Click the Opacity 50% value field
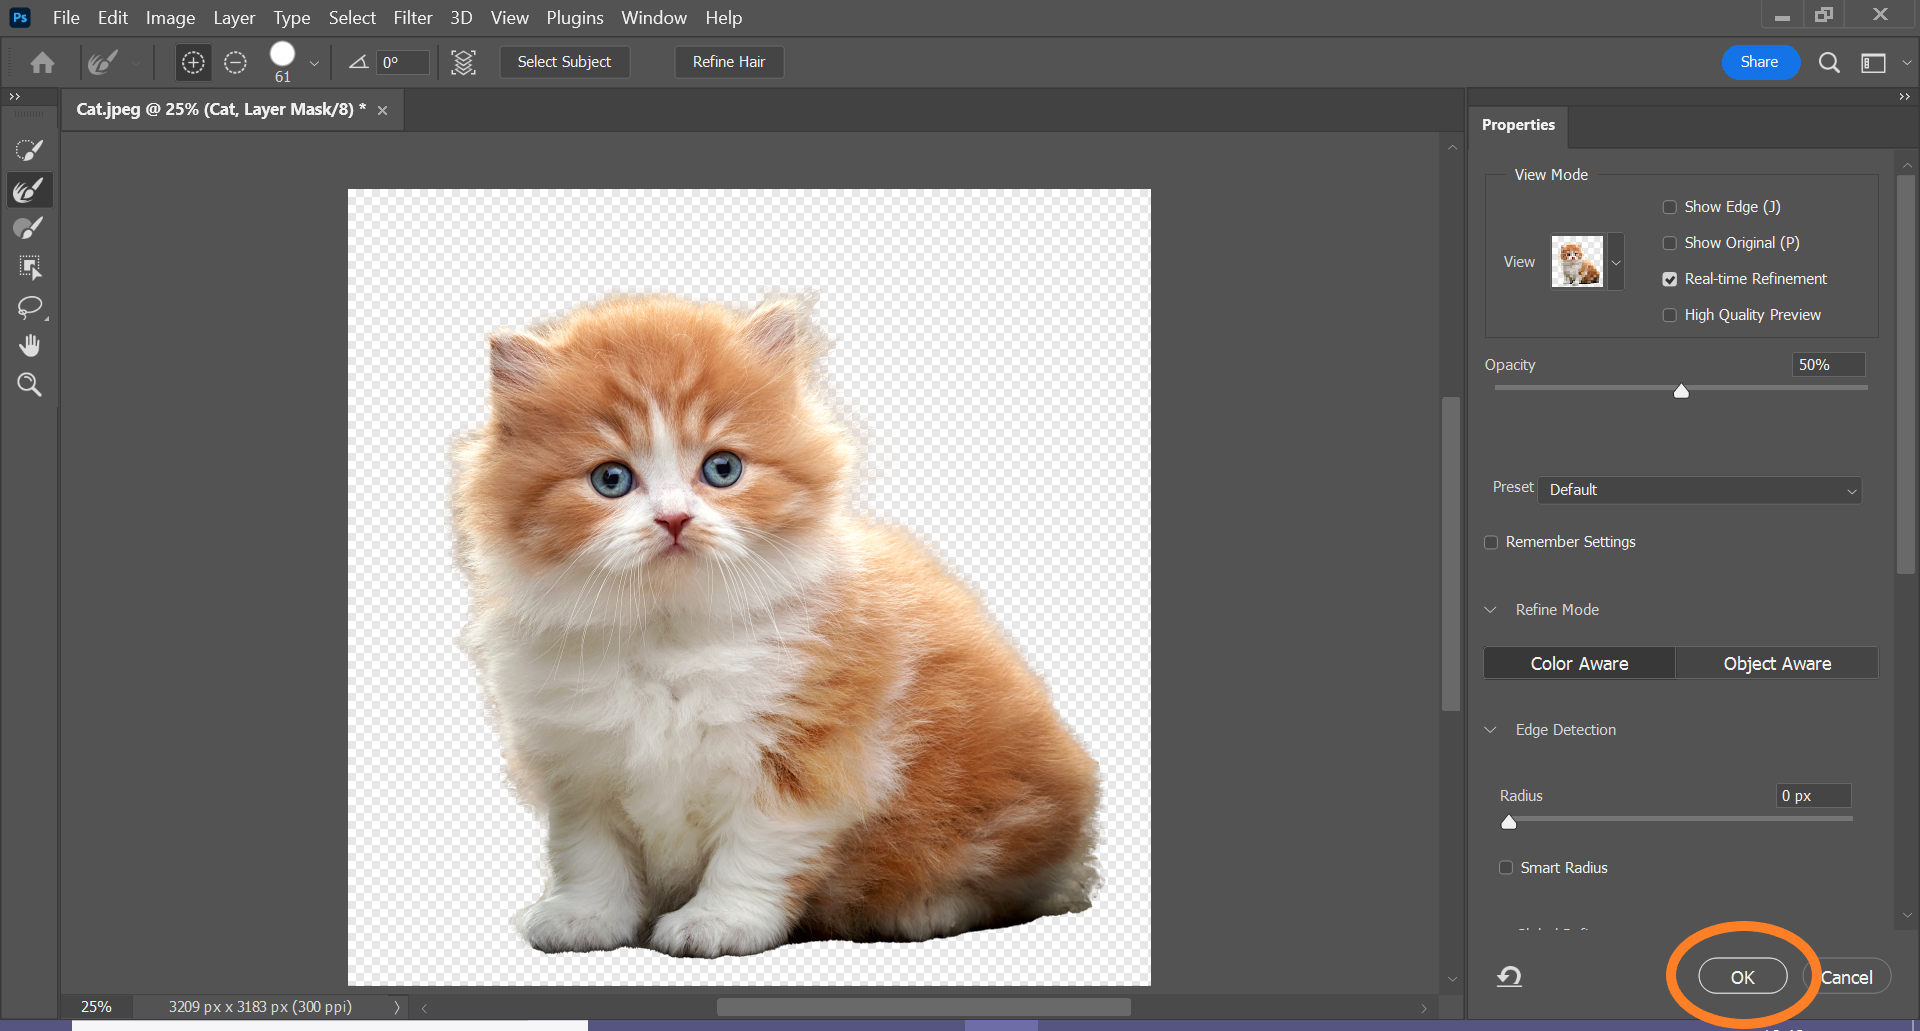1920x1031 pixels. (1828, 365)
